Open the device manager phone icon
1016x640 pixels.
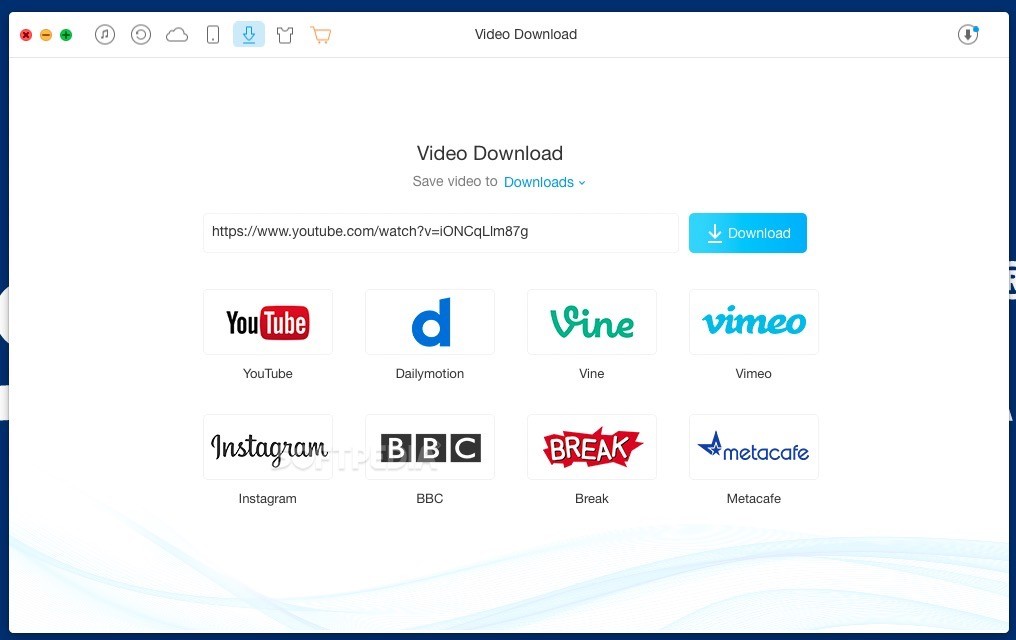tap(213, 34)
